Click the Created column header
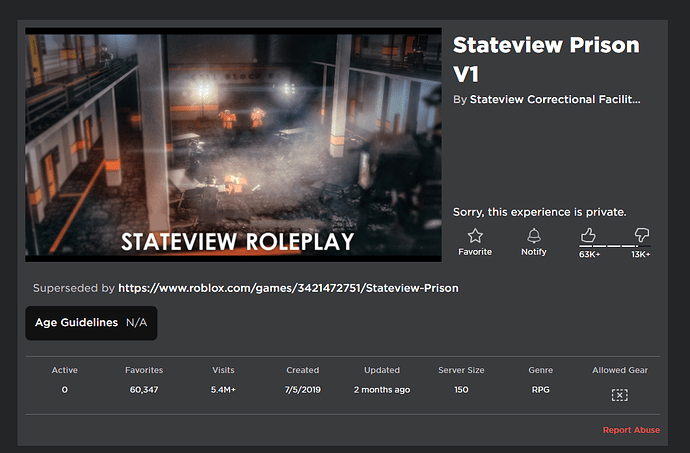 tap(303, 370)
